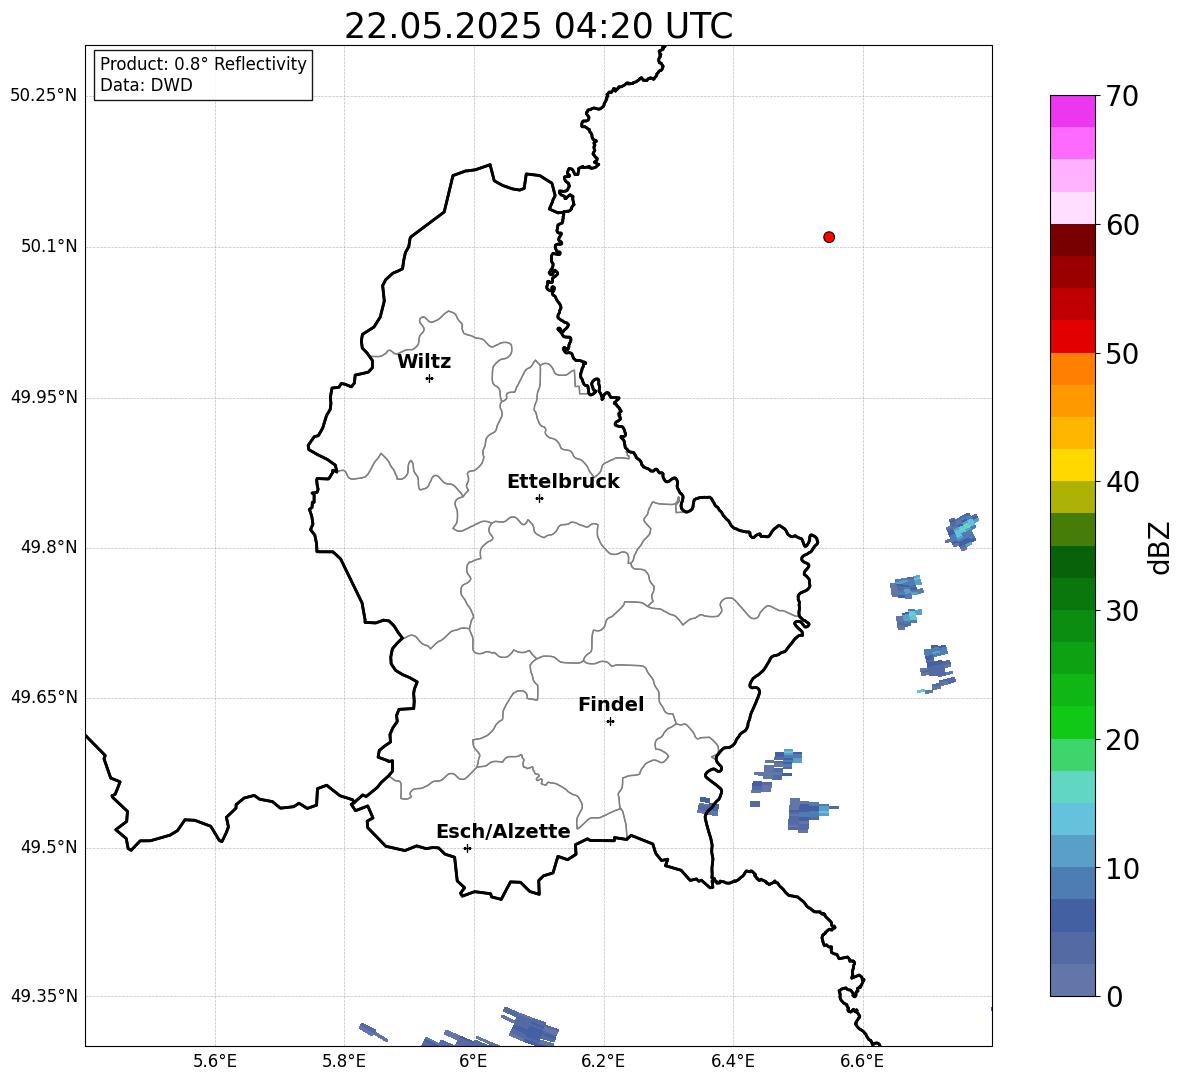Image resolution: width=1184 pixels, height=1081 pixels.
Task: Click the 49.8°N latitude label
Action: 49,547
